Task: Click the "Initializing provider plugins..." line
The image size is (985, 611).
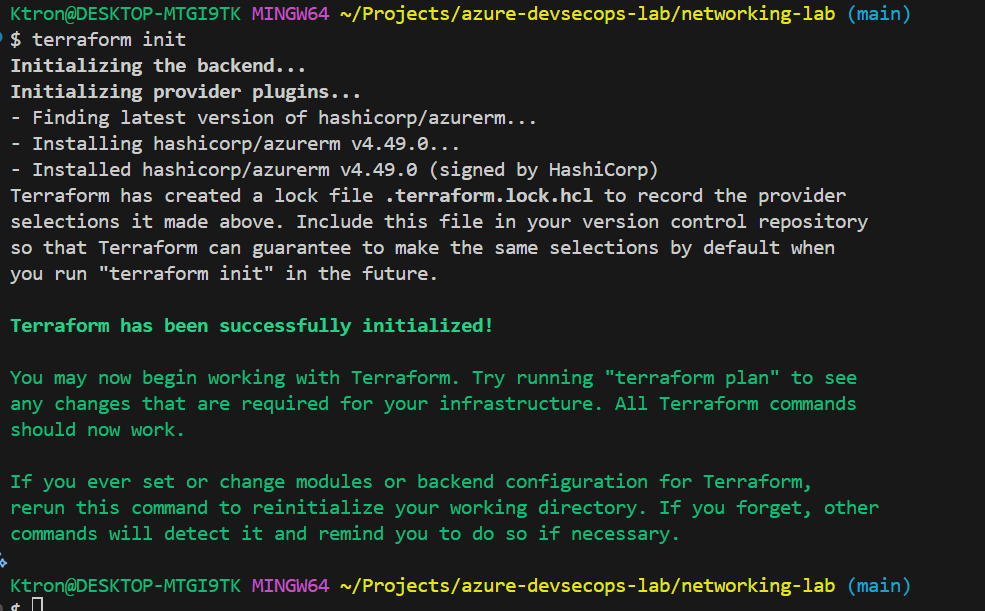Action: [x=185, y=92]
